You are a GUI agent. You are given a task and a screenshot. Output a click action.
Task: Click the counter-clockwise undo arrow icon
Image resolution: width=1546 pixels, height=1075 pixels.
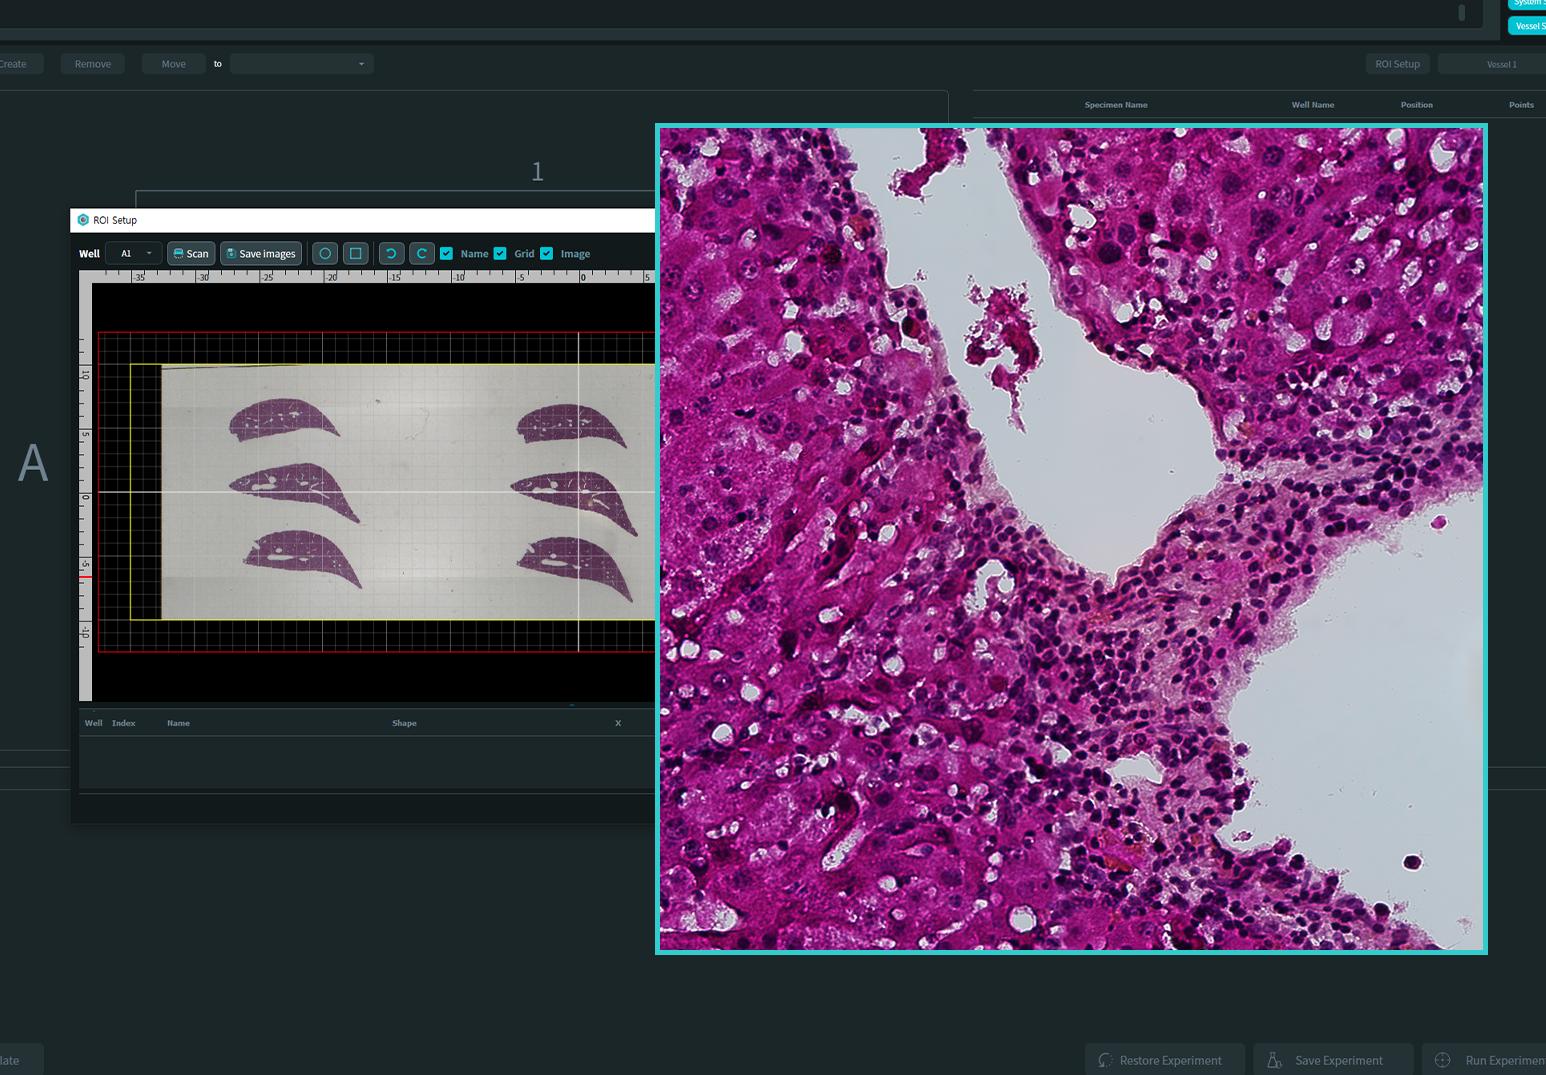391,254
